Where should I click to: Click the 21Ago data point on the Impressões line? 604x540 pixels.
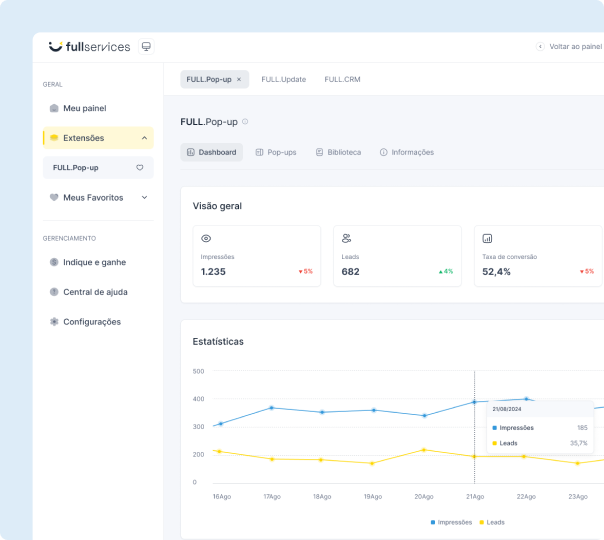coord(474,402)
